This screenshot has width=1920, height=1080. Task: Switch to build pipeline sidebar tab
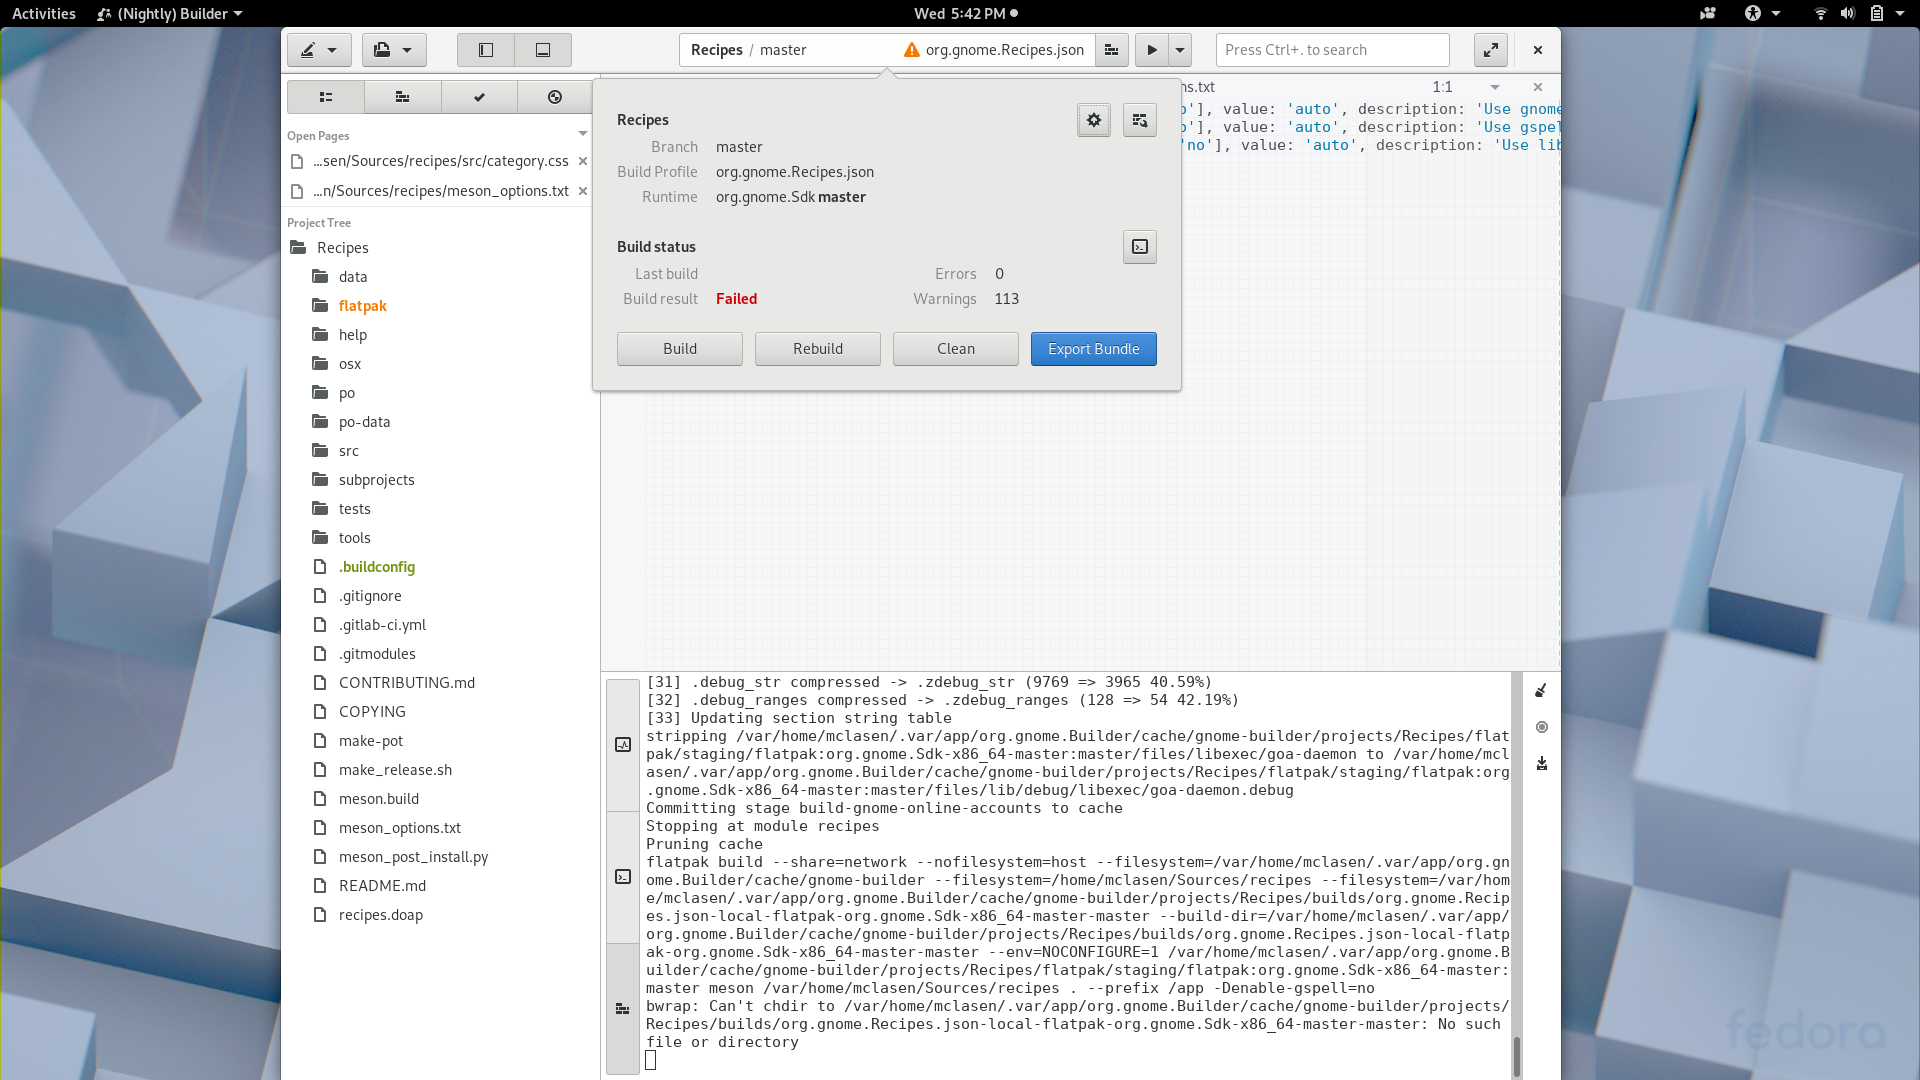pos(402,97)
